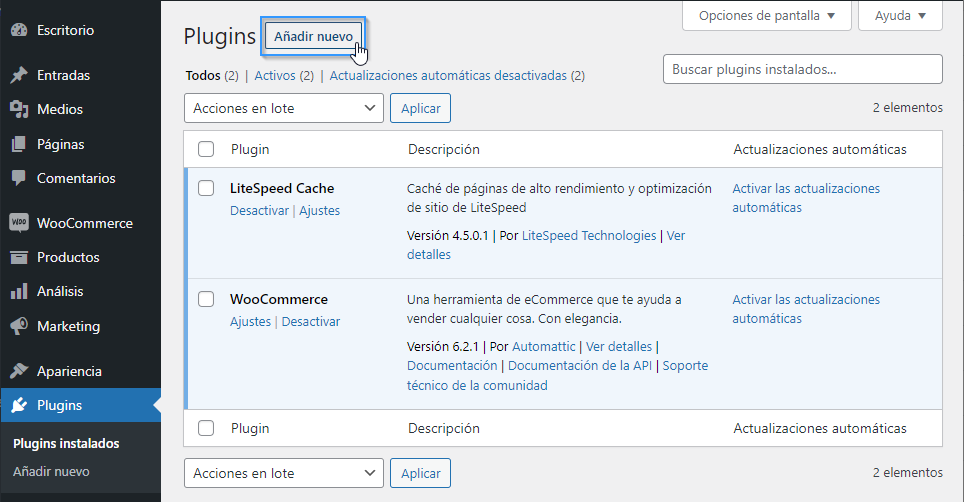
Task: Click the Productos archive box icon
Action: [19, 257]
